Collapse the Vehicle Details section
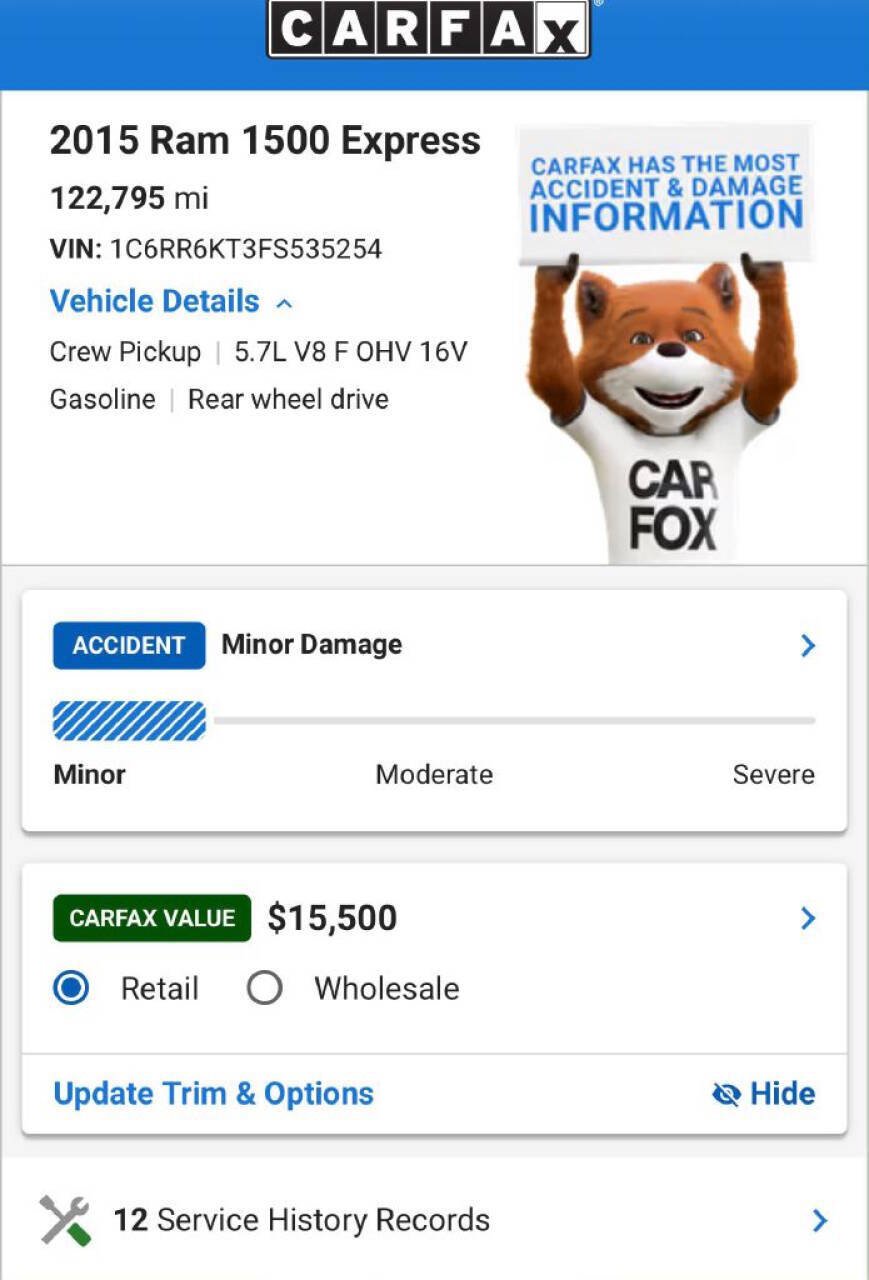869x1280 pixels. (171, 301)
